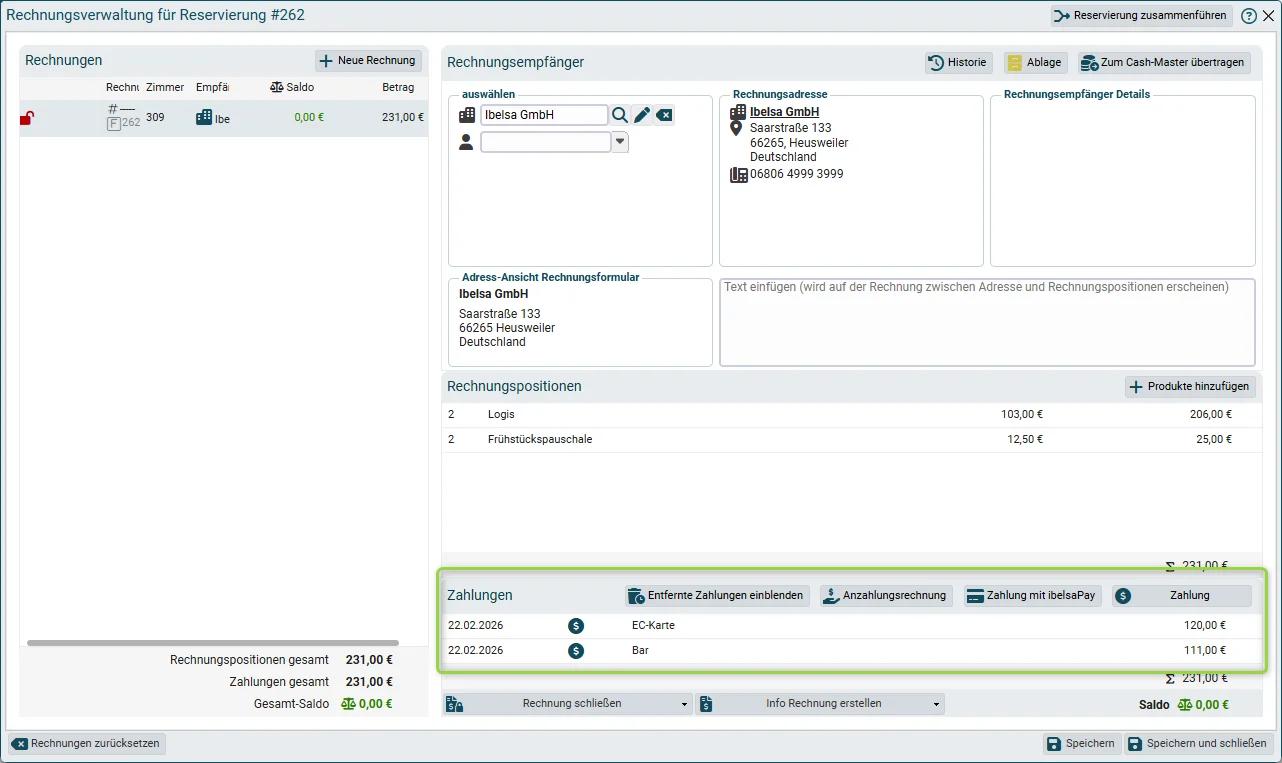
Task: Select the Logis invoice position
Action: coord(850,415)
